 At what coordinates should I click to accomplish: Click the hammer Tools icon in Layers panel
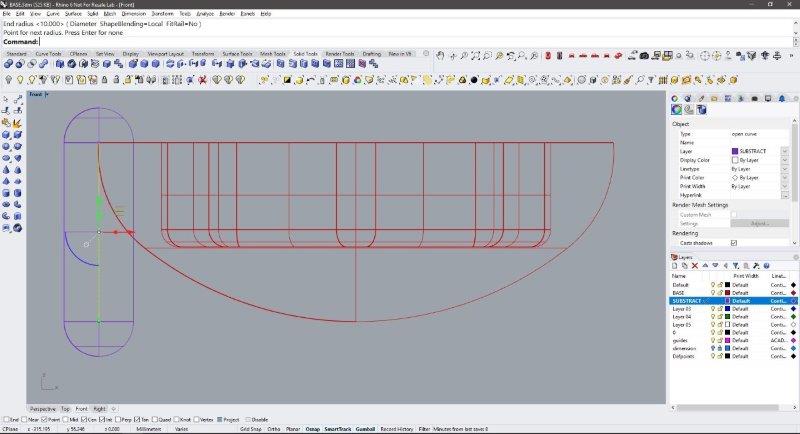(756, 266)
